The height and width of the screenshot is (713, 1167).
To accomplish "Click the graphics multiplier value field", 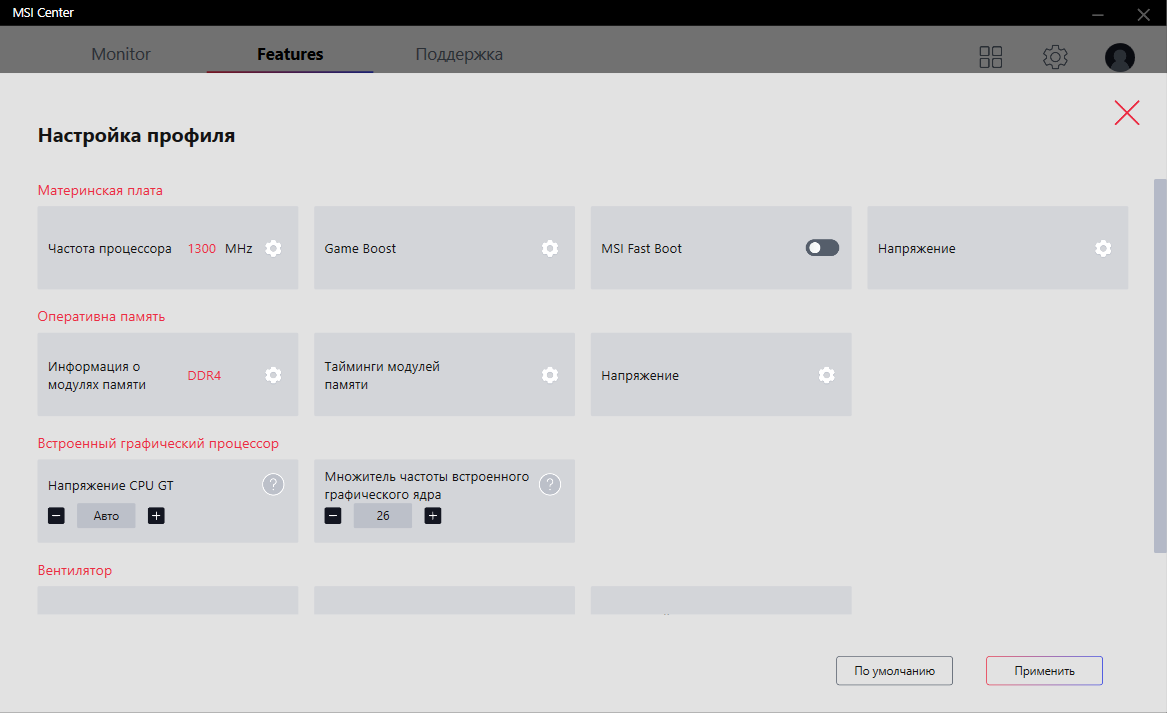I will 383,516.
